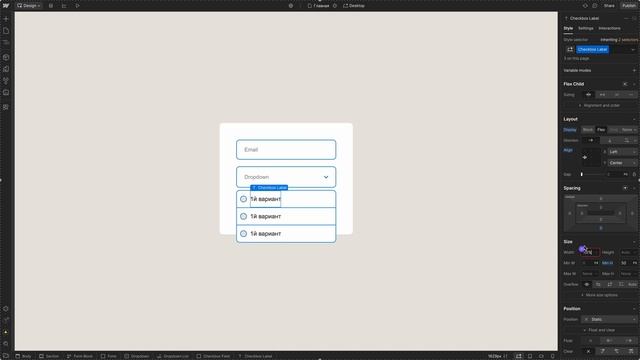This screenshot has height=360, width=640.
Task: Add a Variable mode with plus icon
Action: pyautogui.click(x=634, y=70)
